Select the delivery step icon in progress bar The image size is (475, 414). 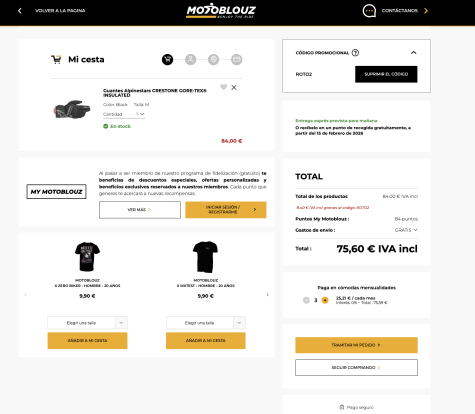[x=214, y=60]
